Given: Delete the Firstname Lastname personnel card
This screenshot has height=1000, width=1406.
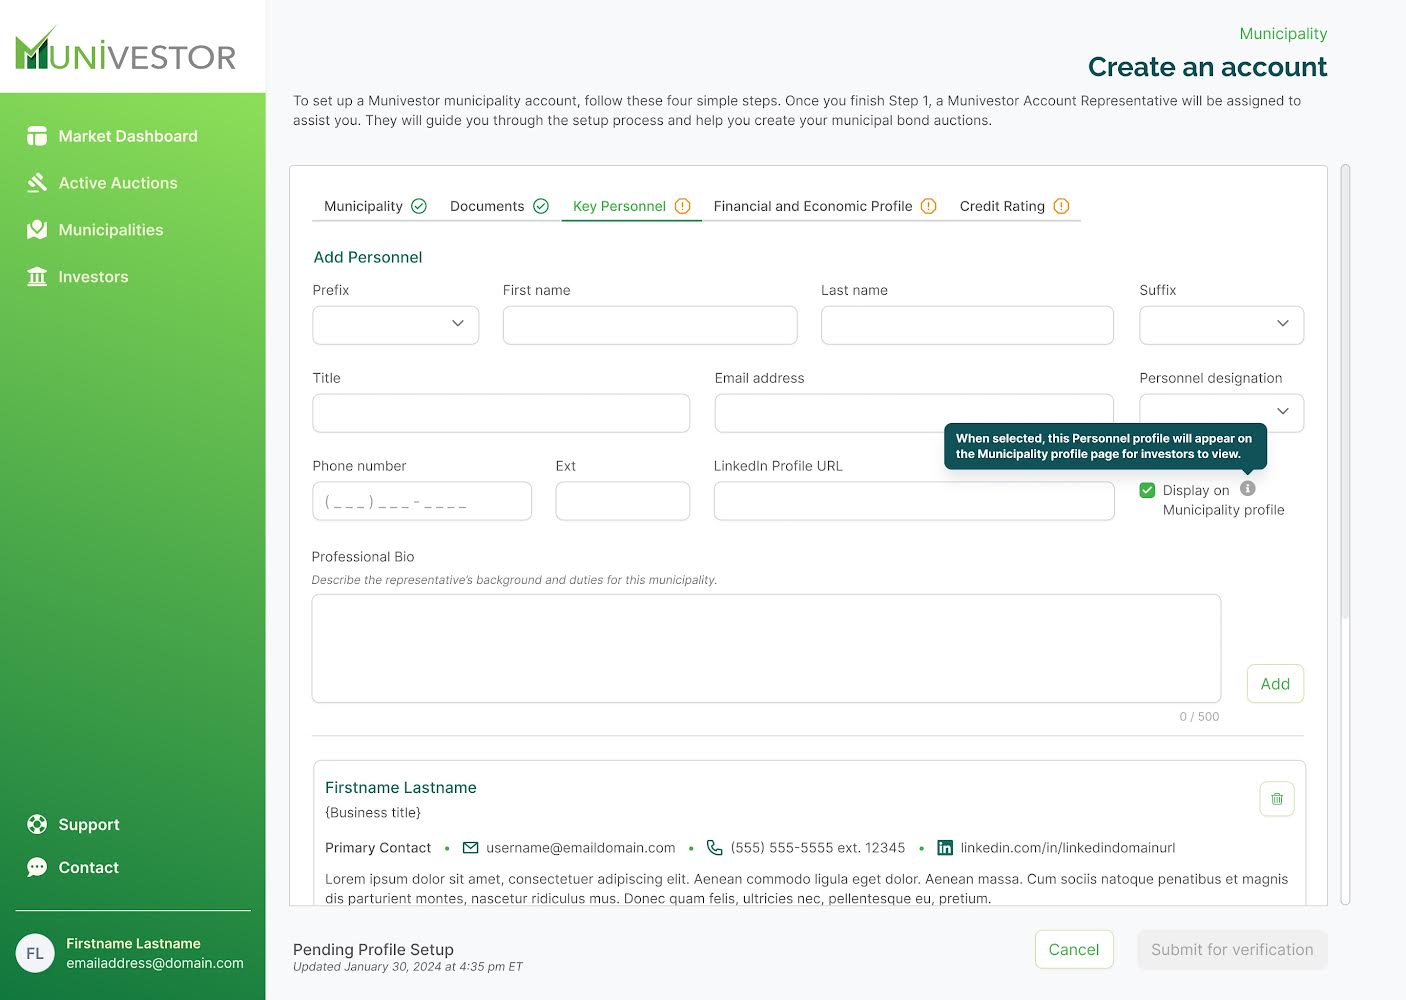Looking at the screenshot, I should pyautogui.click(x=1276, y=799).
